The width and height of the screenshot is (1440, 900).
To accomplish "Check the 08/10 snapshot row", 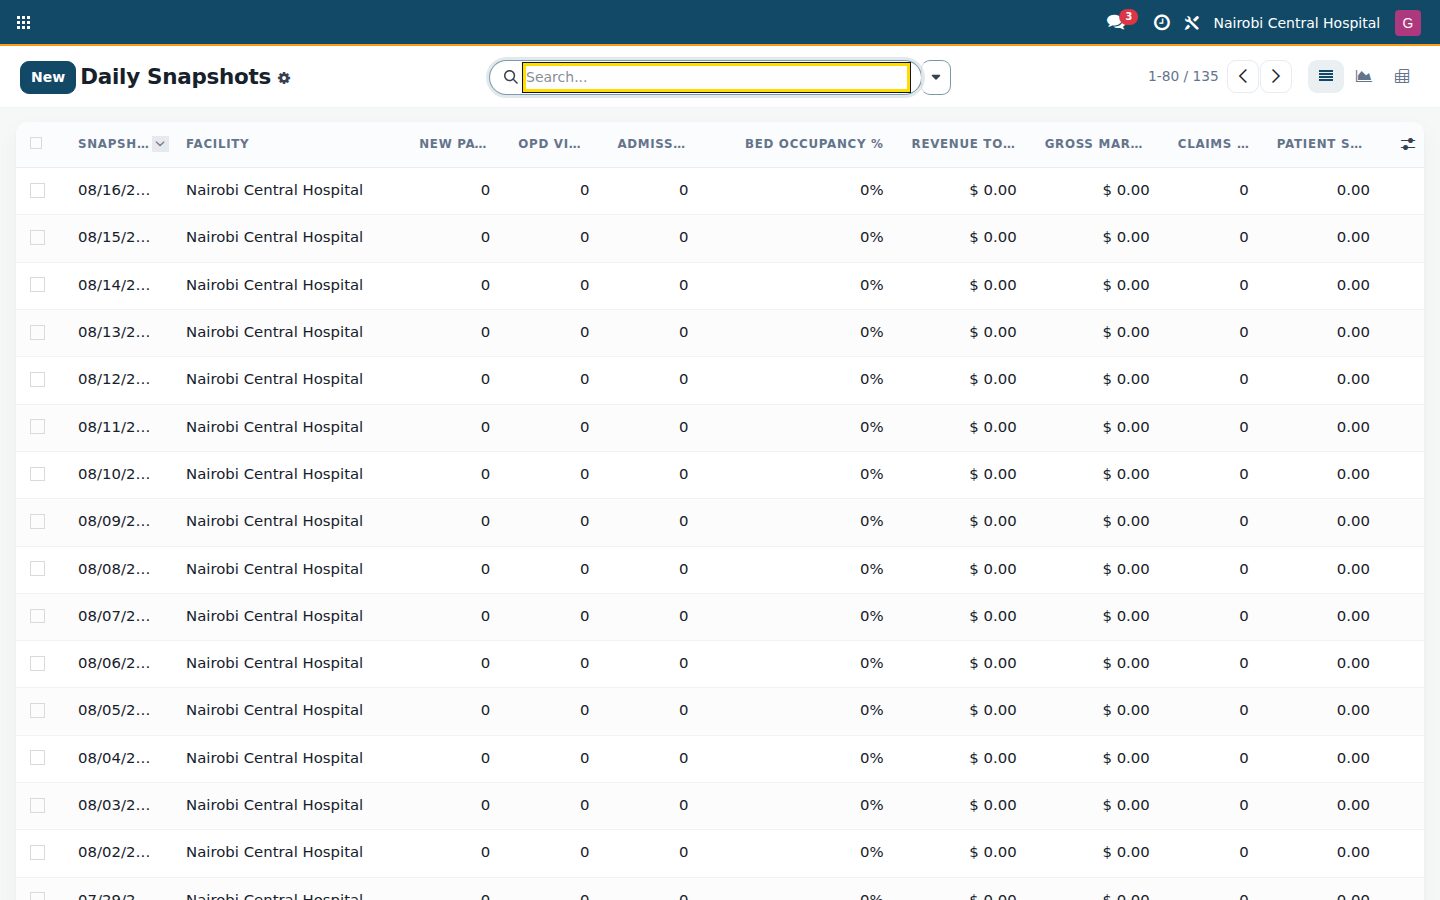I will point(38,474).
